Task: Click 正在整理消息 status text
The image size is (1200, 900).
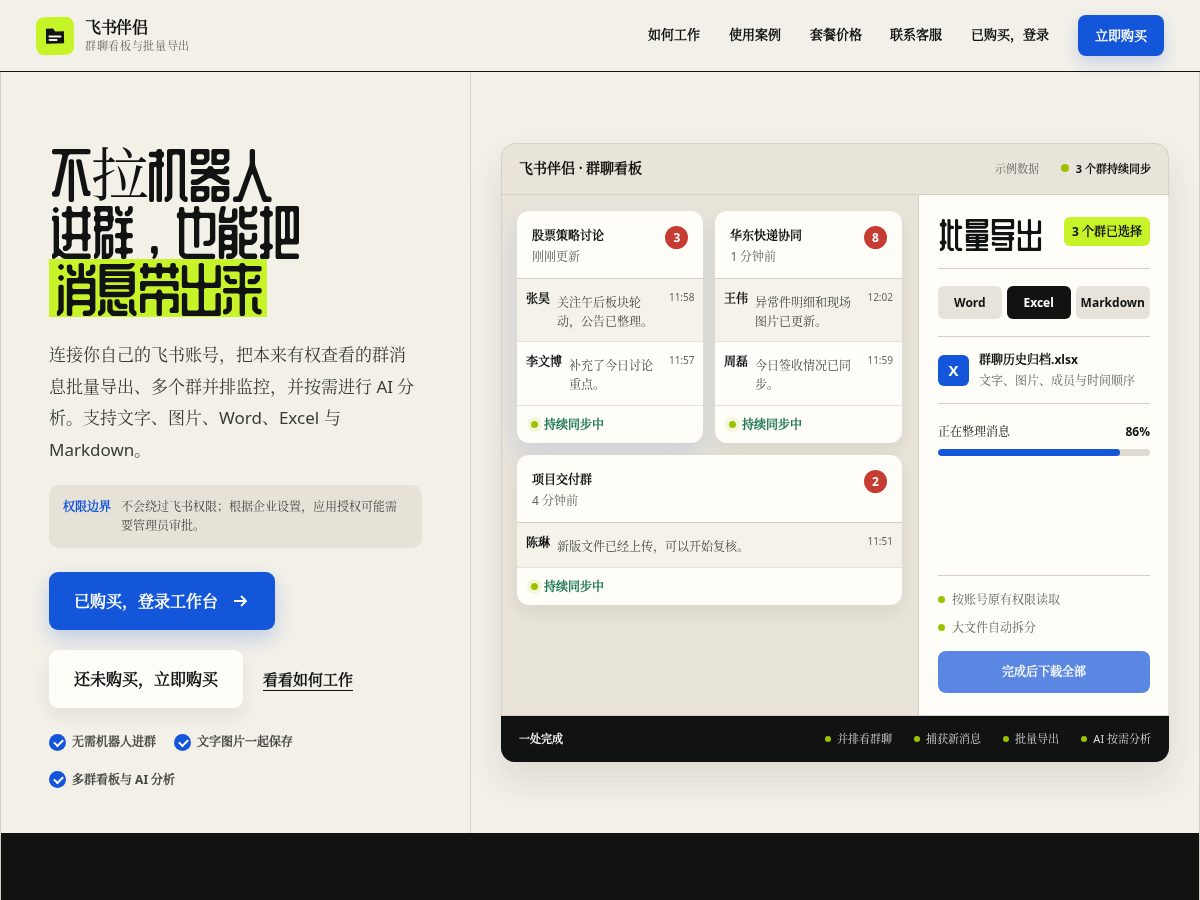Action: 974,431
